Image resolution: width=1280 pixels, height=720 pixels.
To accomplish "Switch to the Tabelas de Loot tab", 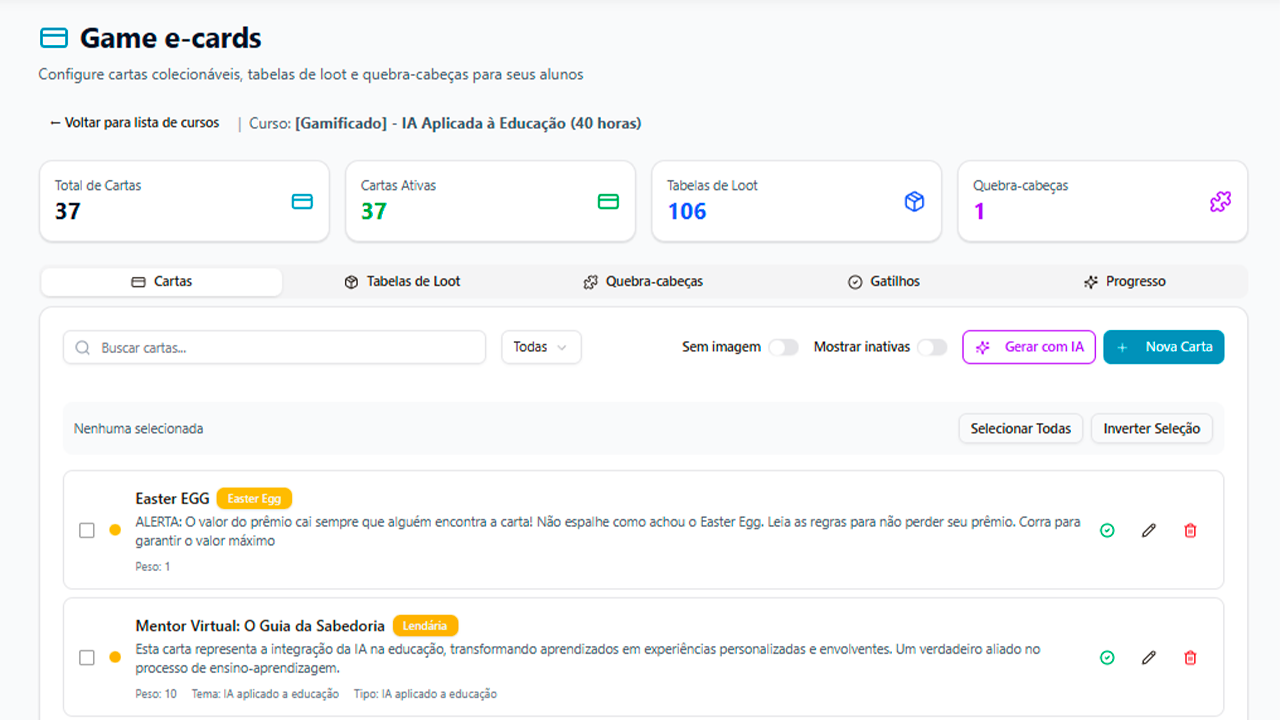I will click(402, 282).
